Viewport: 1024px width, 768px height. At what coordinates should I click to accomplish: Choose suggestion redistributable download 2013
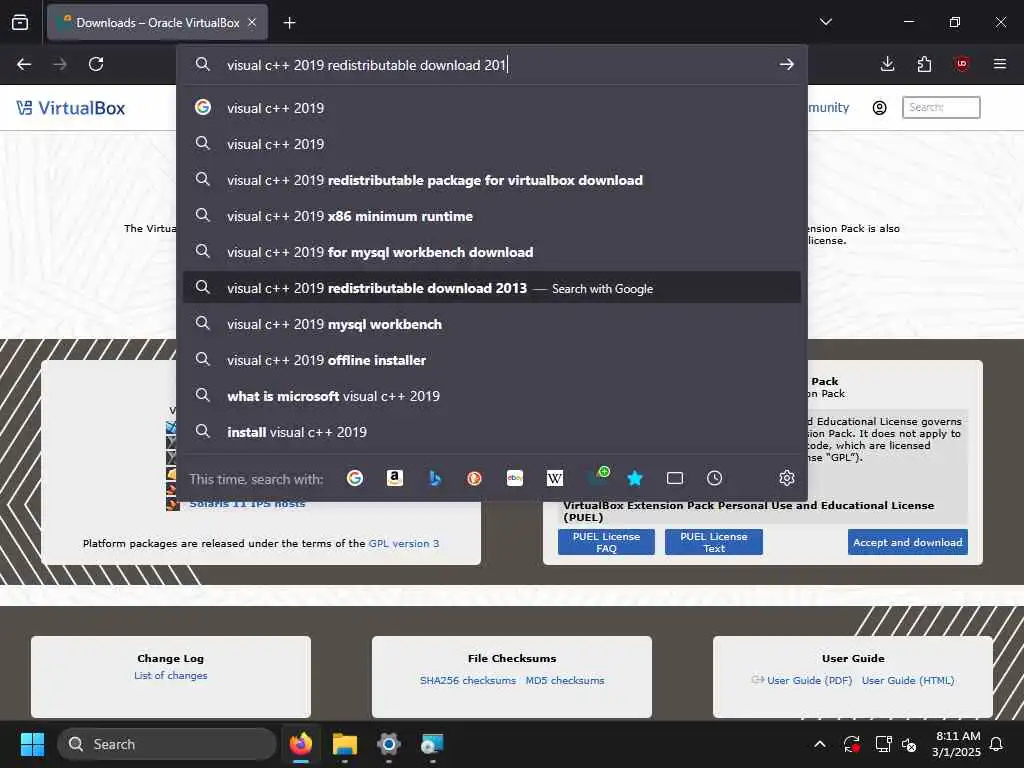coord(492,288)
